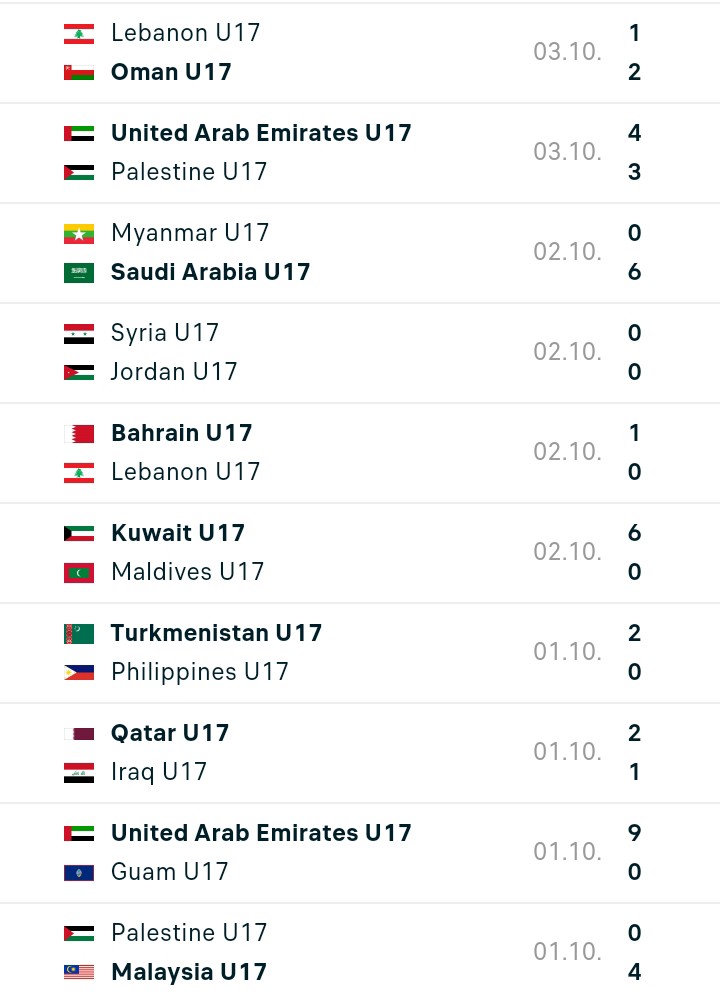The height and width of the screenshot is (996, 720).
Task: Click the 4-3 score of UAE vs Palestine
Action: click(x=634, y=152)
